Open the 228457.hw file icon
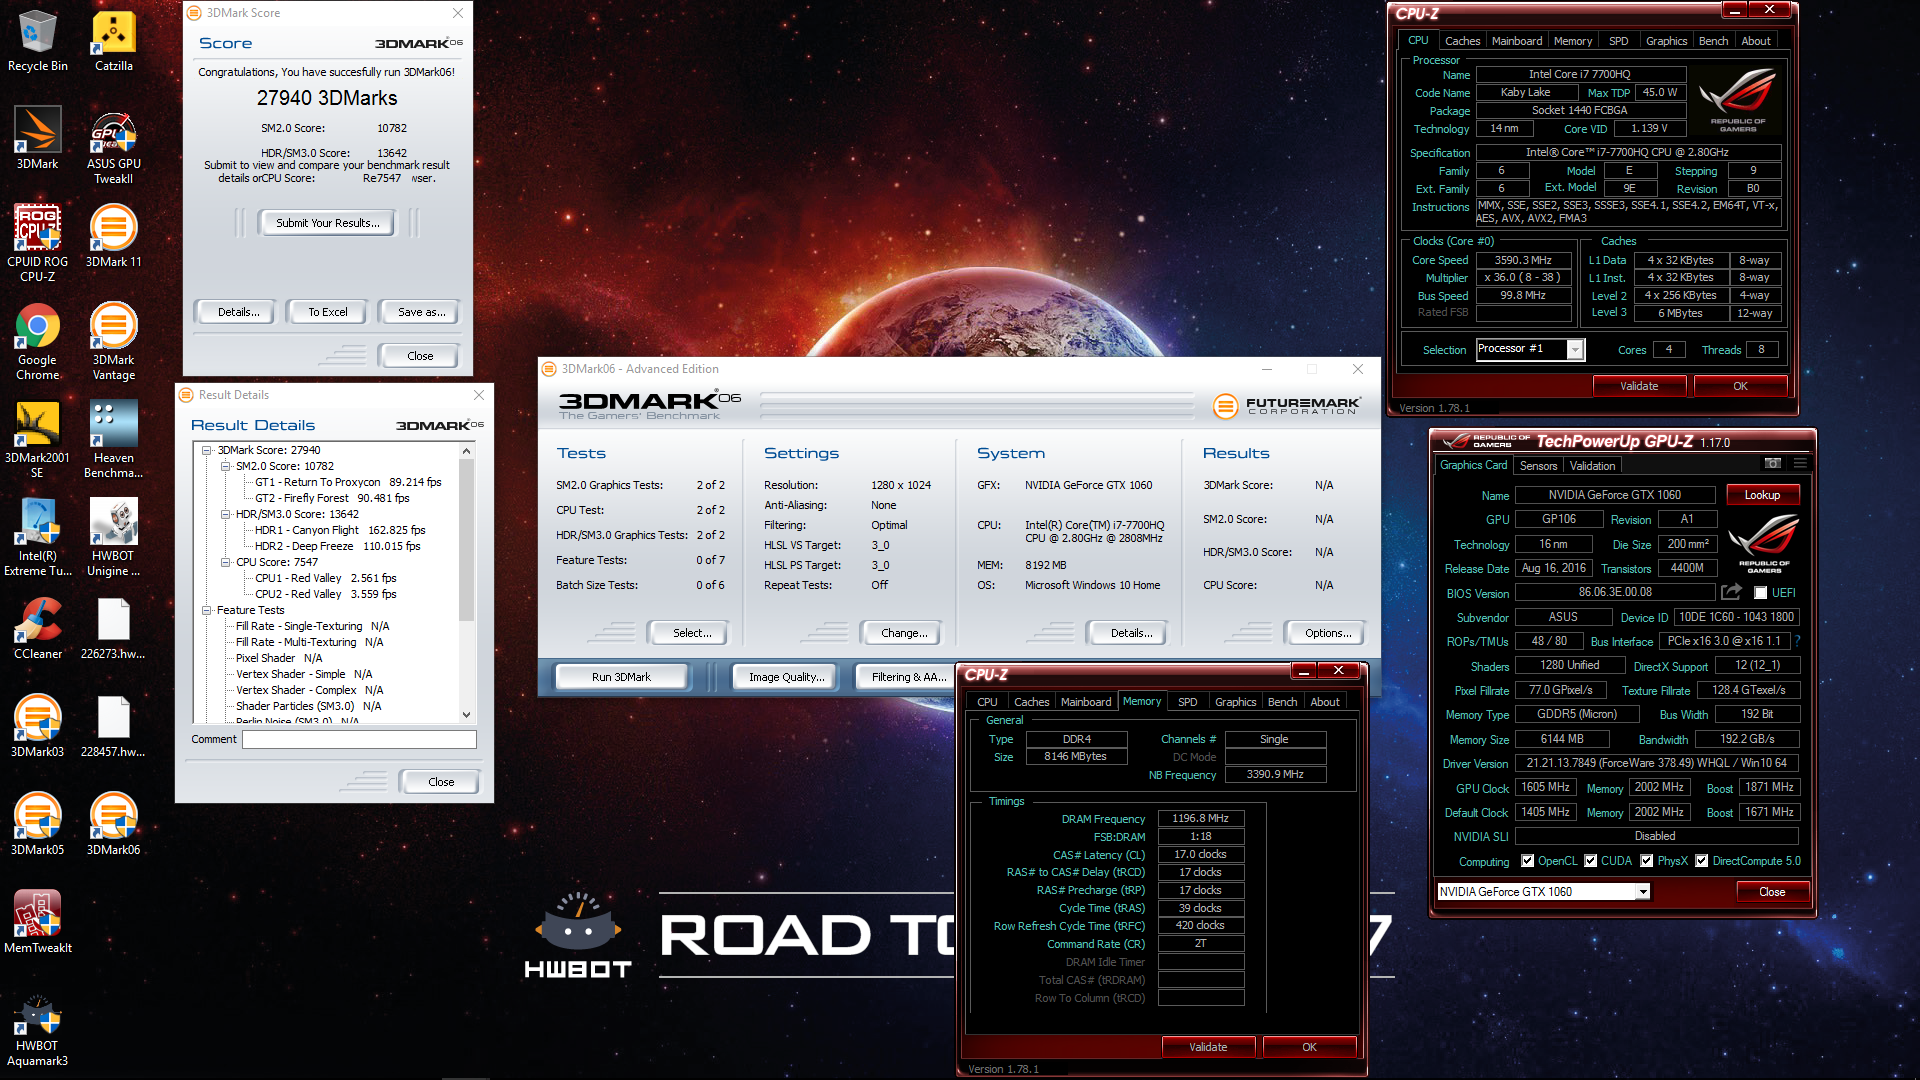Viewport: 1920px width, 1080px height. (x=113, y=726)
